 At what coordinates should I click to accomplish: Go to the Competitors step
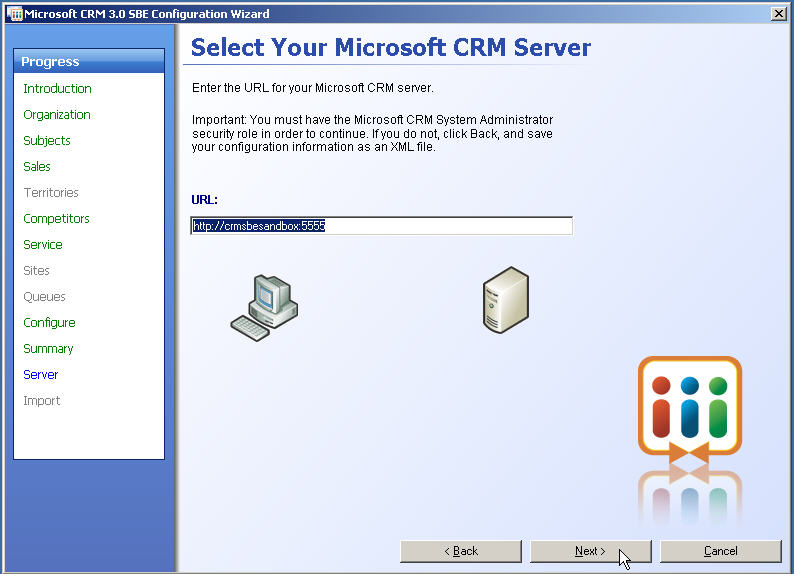point(56,219)
